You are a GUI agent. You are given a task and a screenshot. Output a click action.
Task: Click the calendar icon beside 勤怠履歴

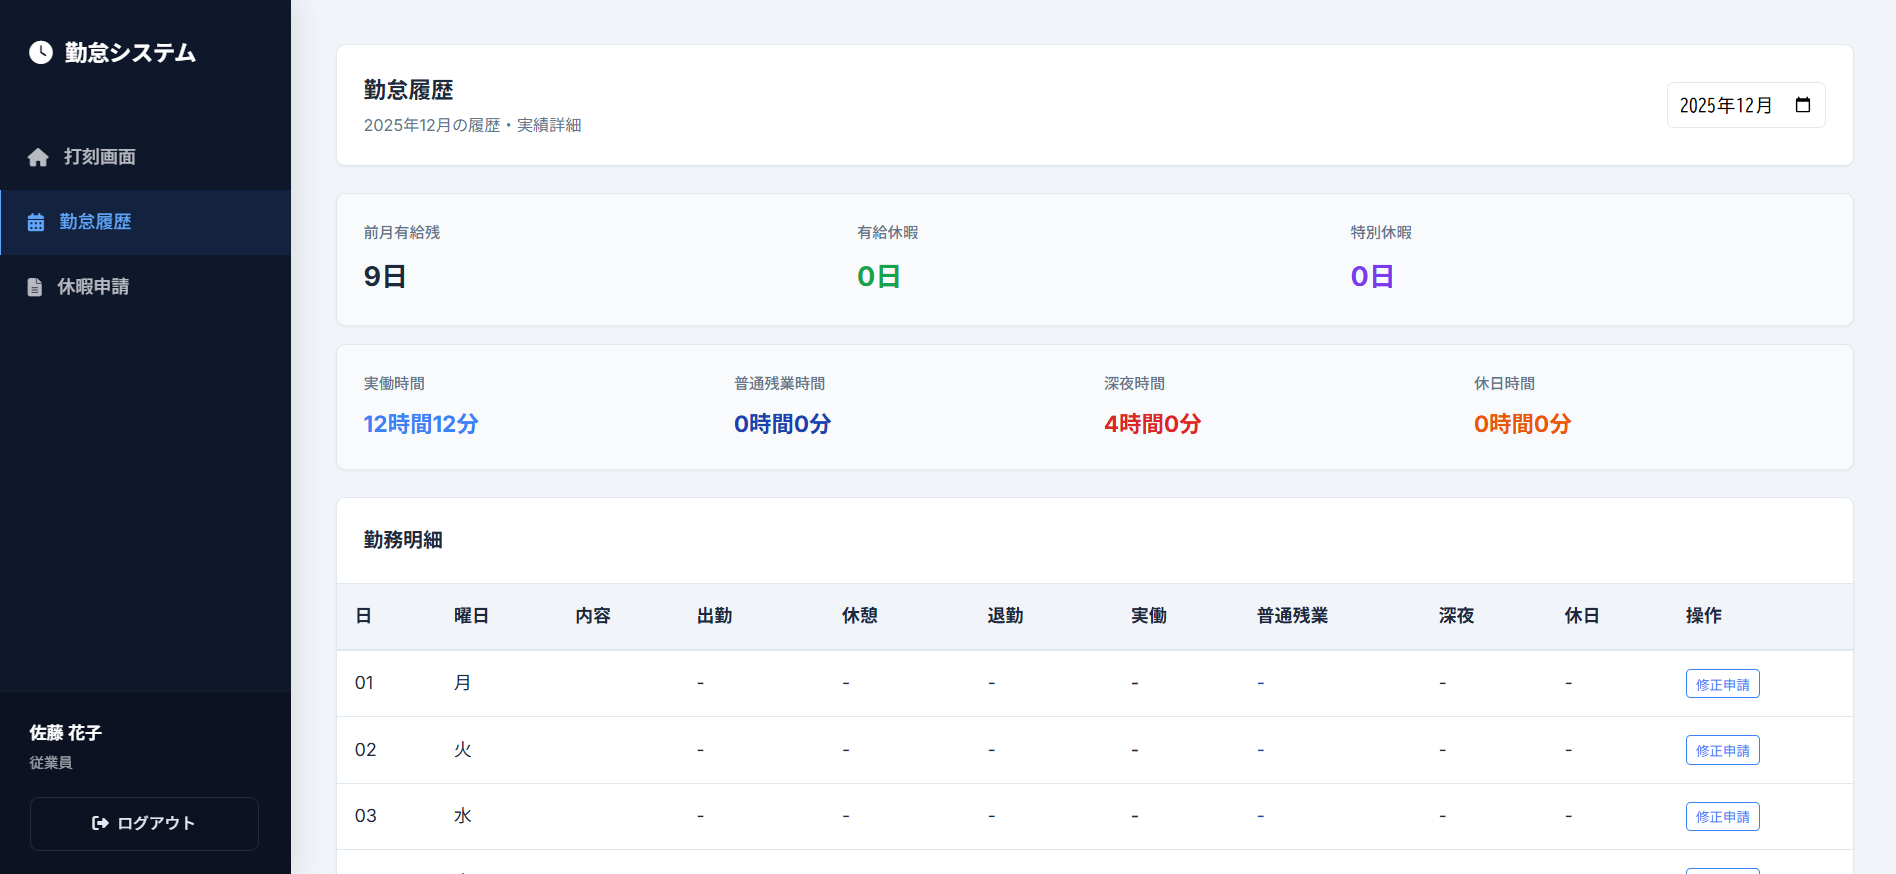(36, 222)
